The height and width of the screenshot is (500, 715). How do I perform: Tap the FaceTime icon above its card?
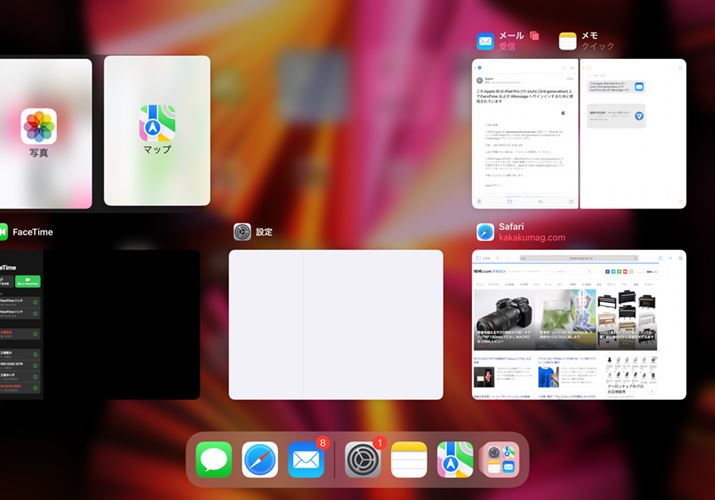coord(3,232)
